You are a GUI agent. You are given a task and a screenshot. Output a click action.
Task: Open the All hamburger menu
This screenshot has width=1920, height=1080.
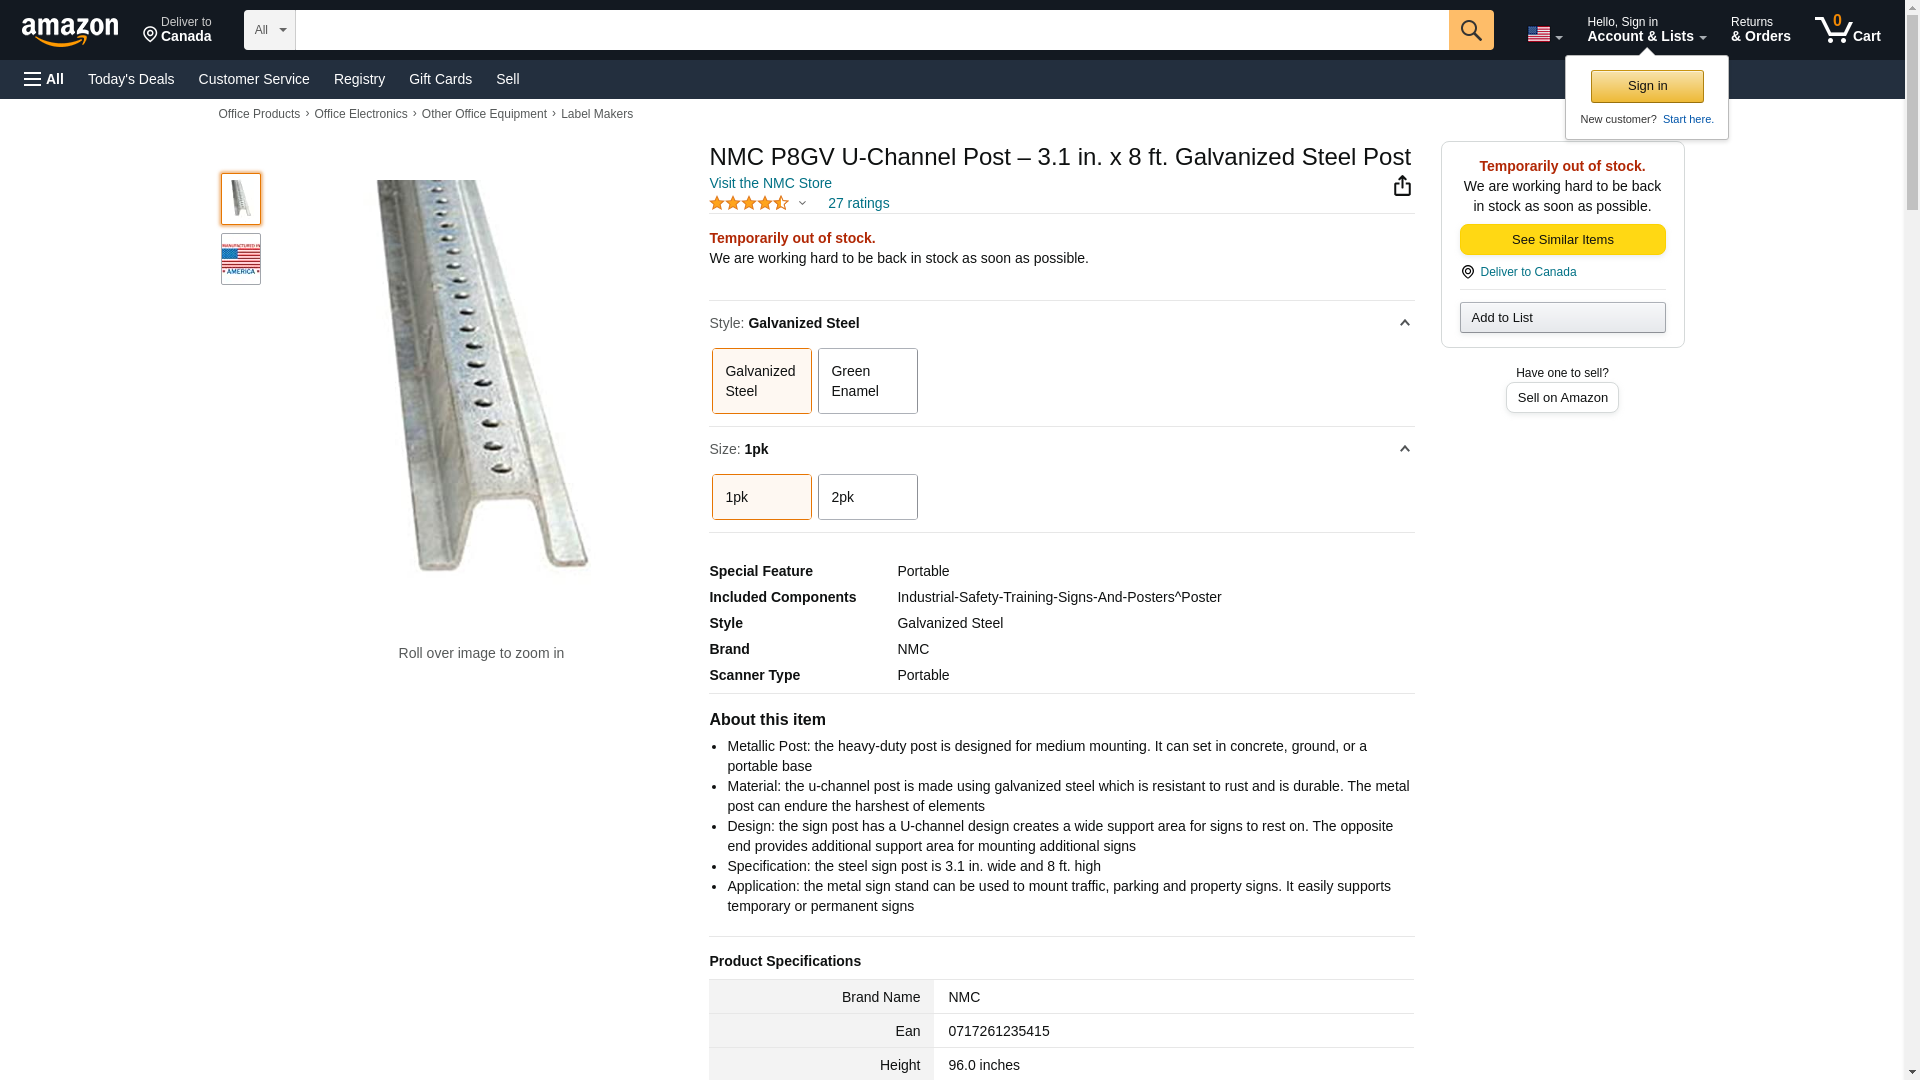[x=44, y=79]
